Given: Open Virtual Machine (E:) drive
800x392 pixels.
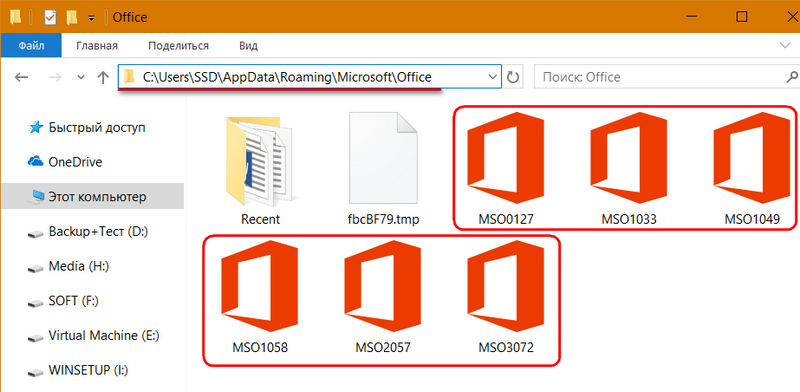Looking at the screenshot, I should click(x=94, y=336).
